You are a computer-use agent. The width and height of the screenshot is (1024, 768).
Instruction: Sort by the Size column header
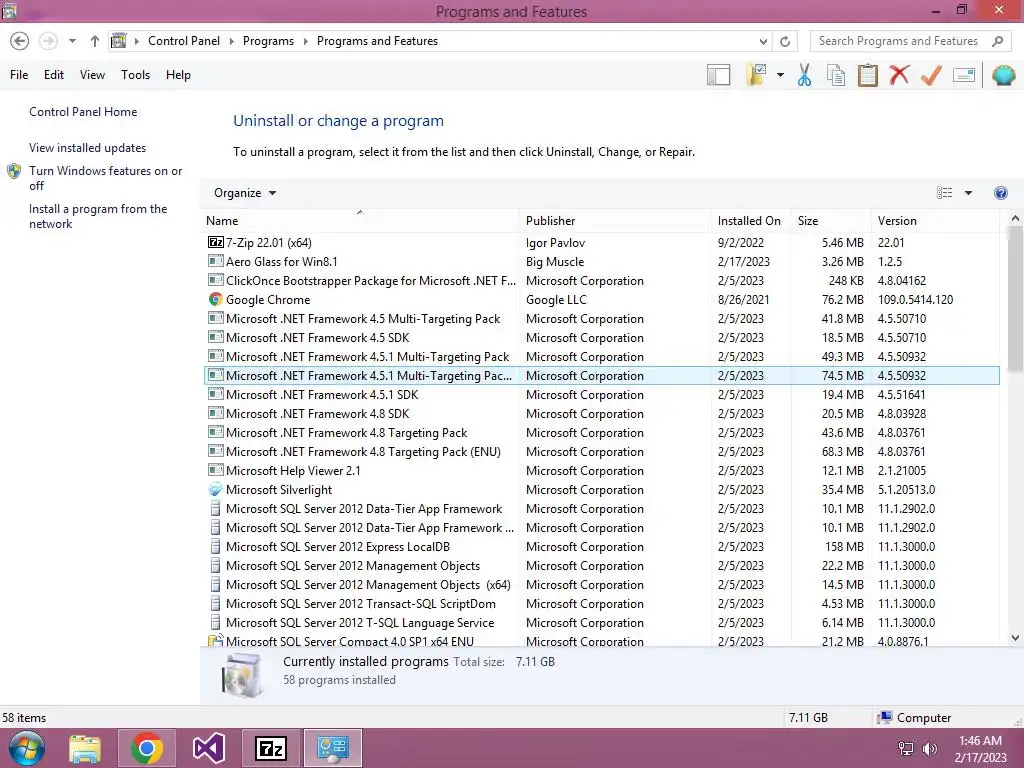(831, 221)
